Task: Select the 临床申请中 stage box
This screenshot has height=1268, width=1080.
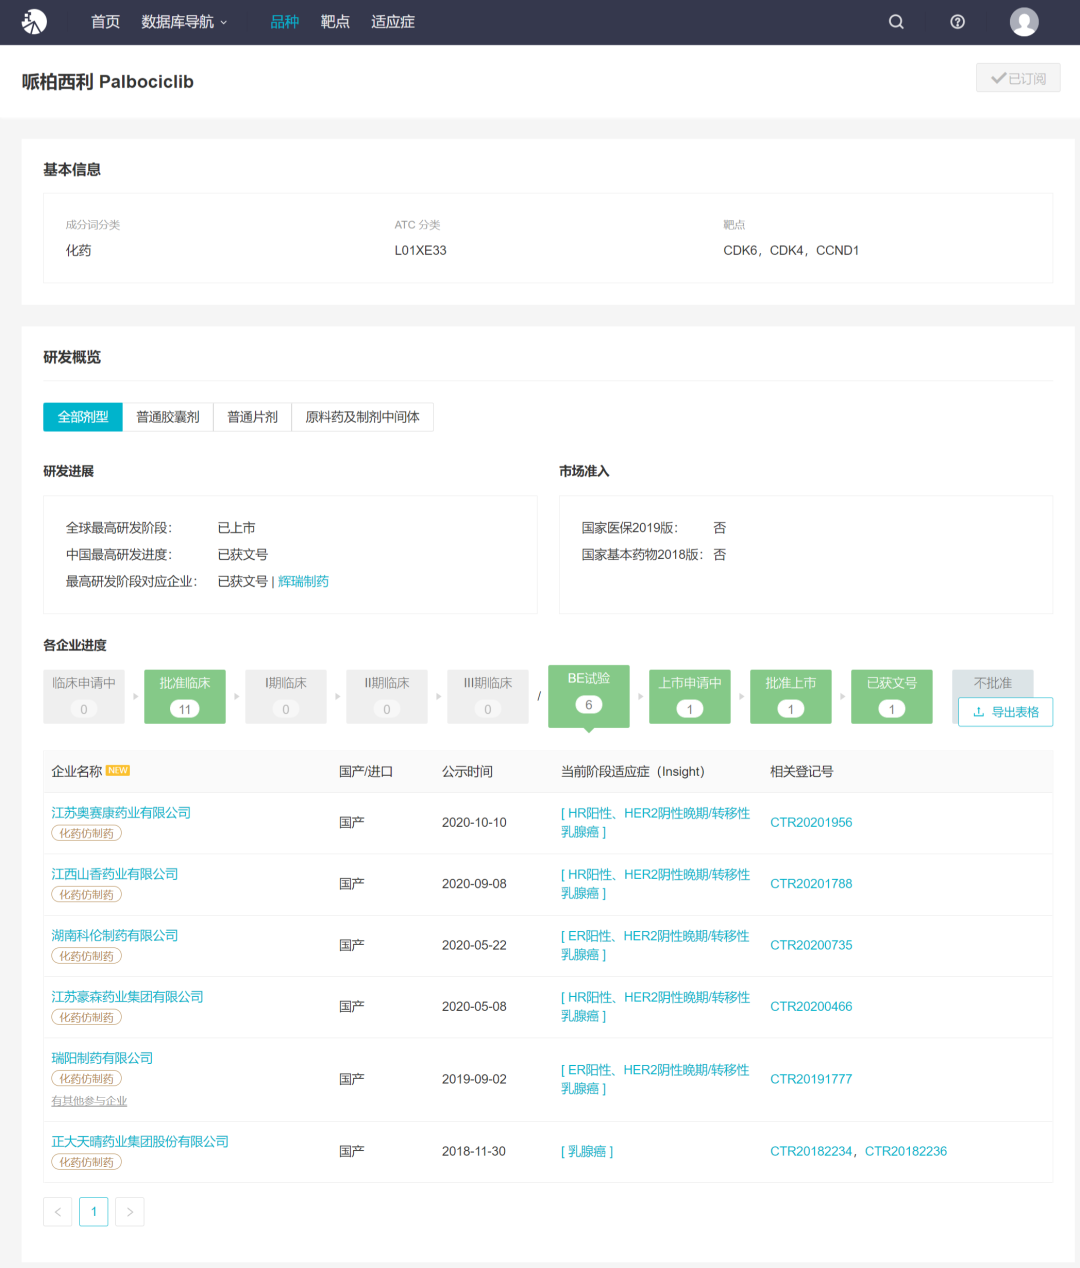Action: pos(84,696)
